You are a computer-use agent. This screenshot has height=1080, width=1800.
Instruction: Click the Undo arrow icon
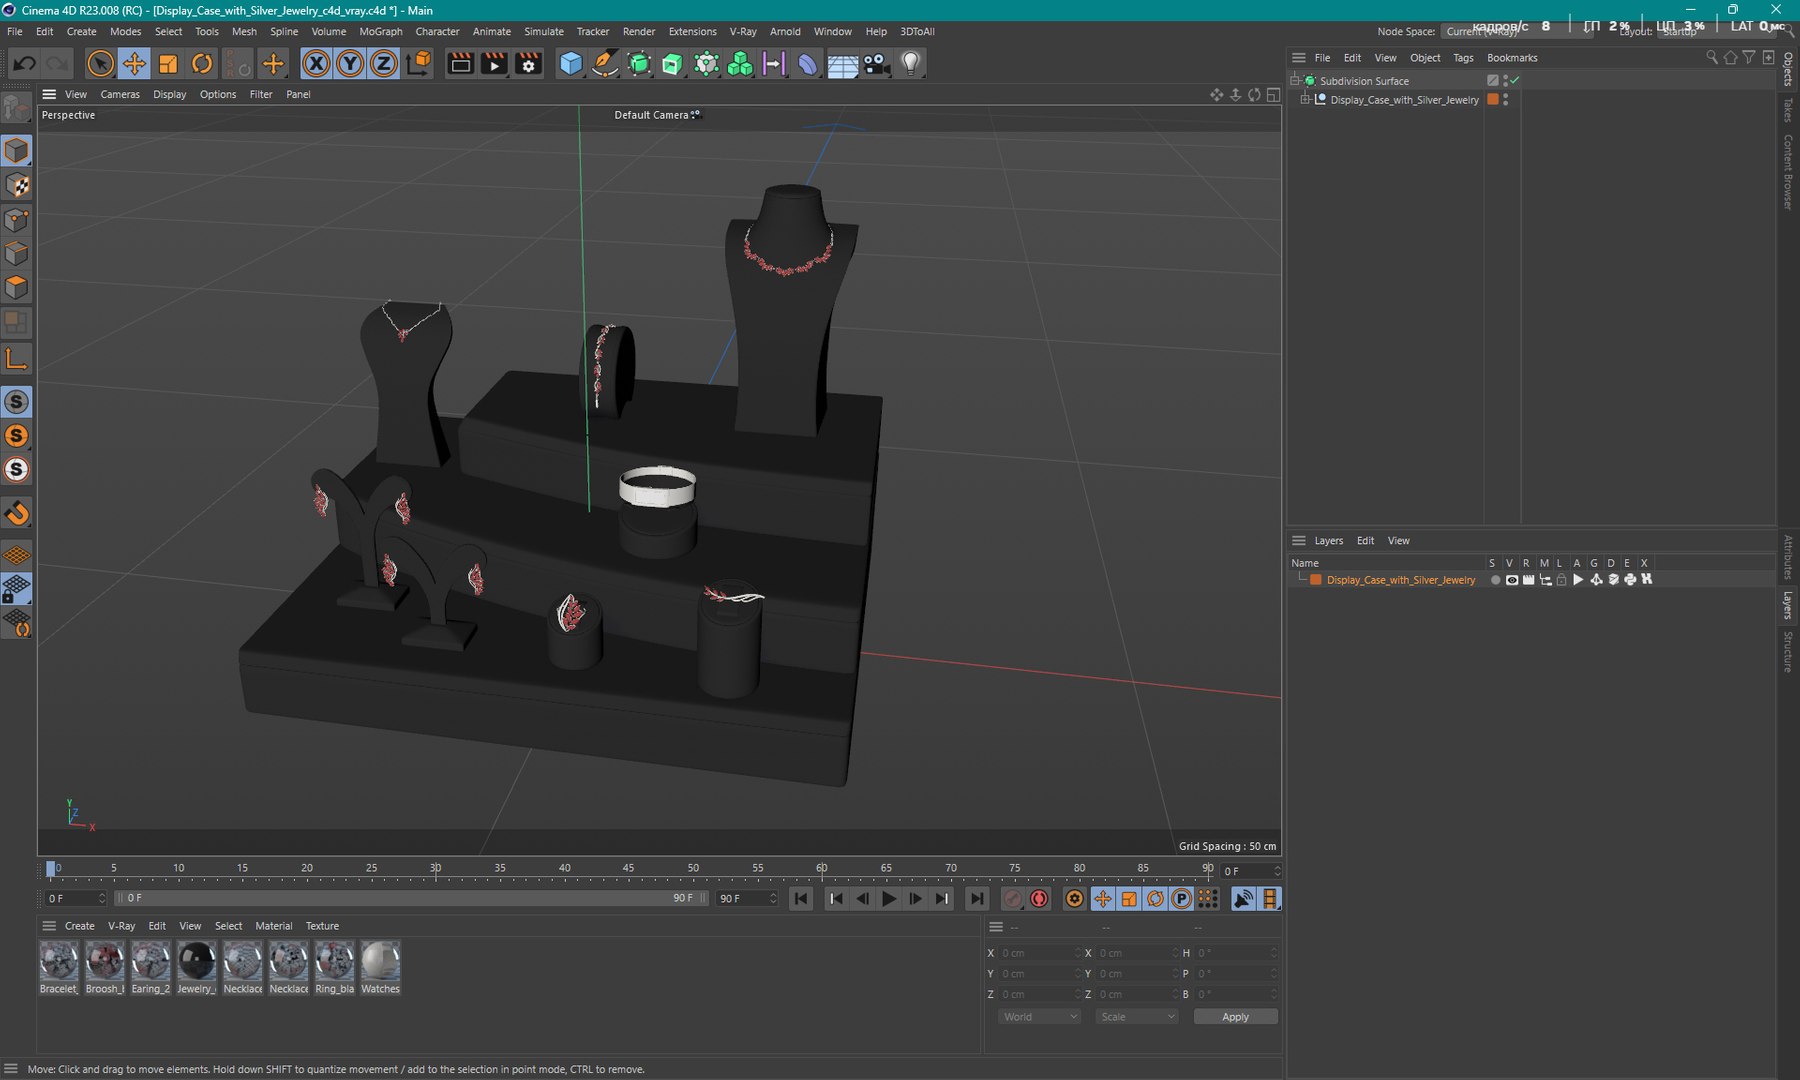[24, 64]
